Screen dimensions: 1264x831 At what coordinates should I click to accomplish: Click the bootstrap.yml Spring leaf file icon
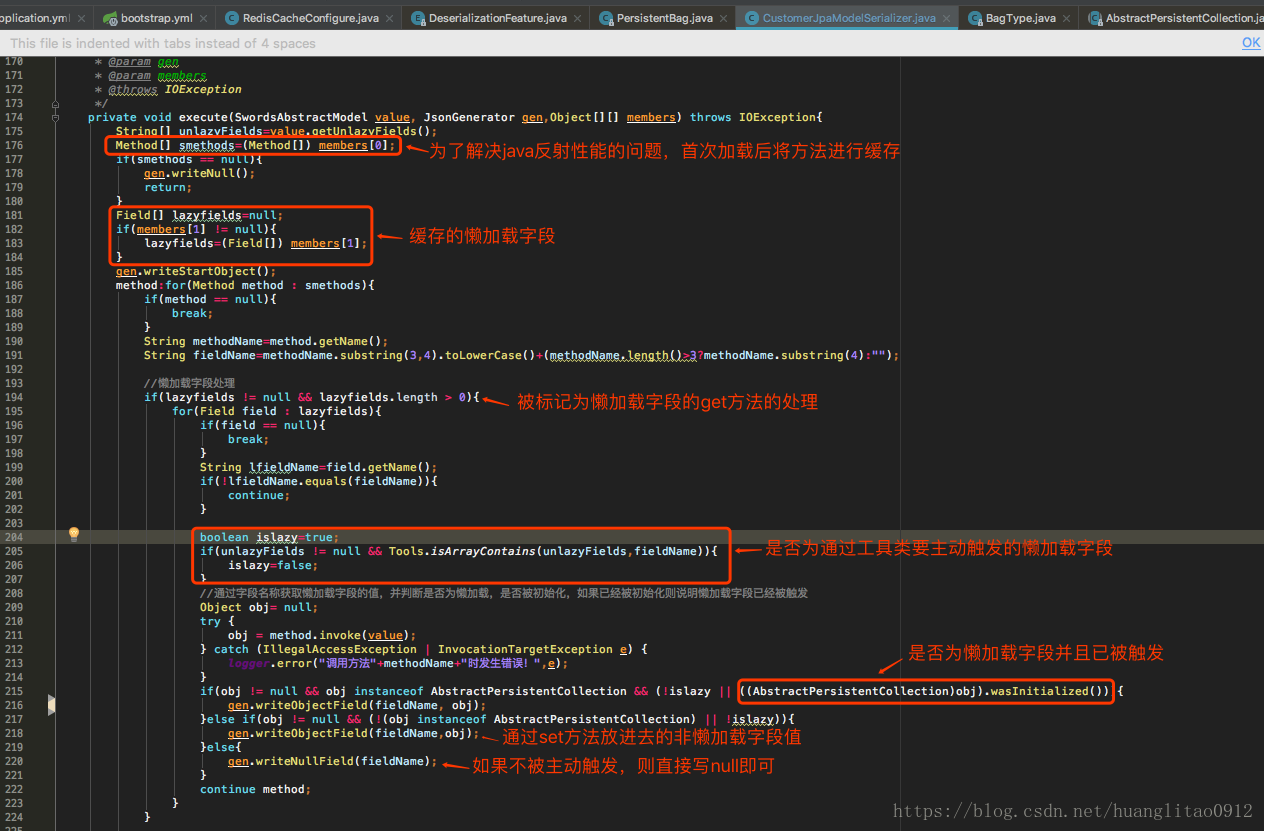pos(110,18)
